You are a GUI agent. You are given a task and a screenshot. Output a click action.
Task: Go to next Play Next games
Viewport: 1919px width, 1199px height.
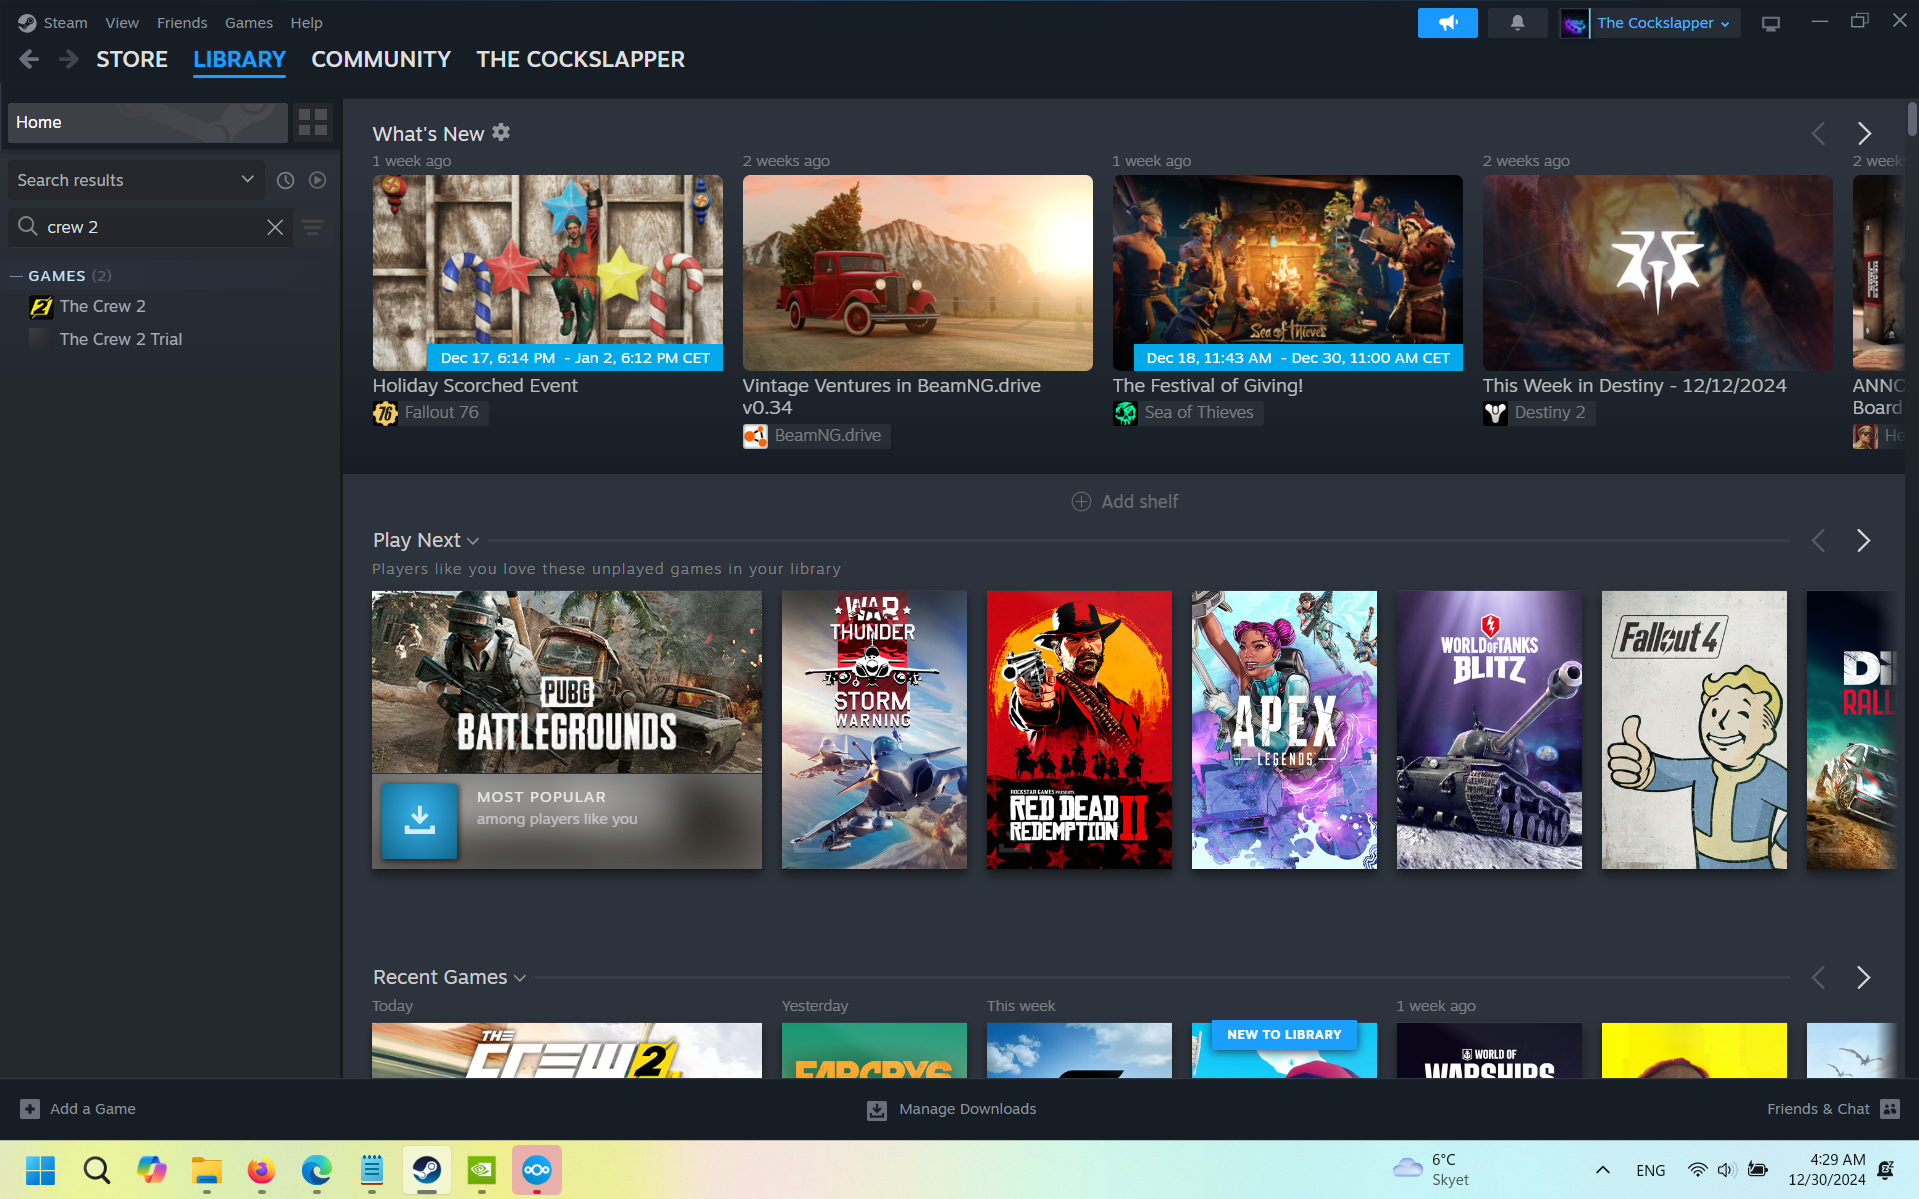1864,541
